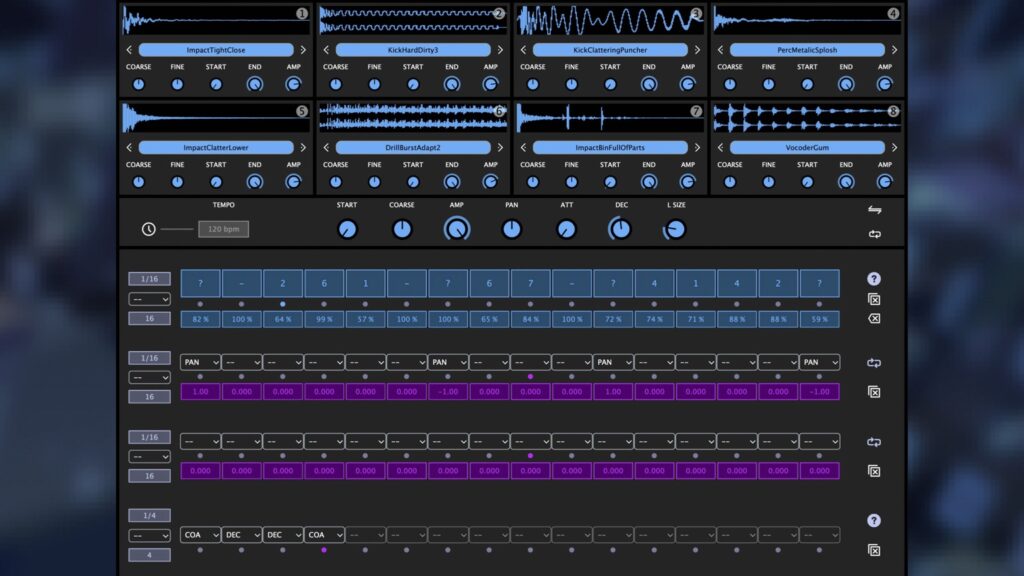Image resolution: width=1024 pixels, height=576 pixels.
Task: Toggle step dot under first PAN dropdown
Action: (x=200, y=377)
